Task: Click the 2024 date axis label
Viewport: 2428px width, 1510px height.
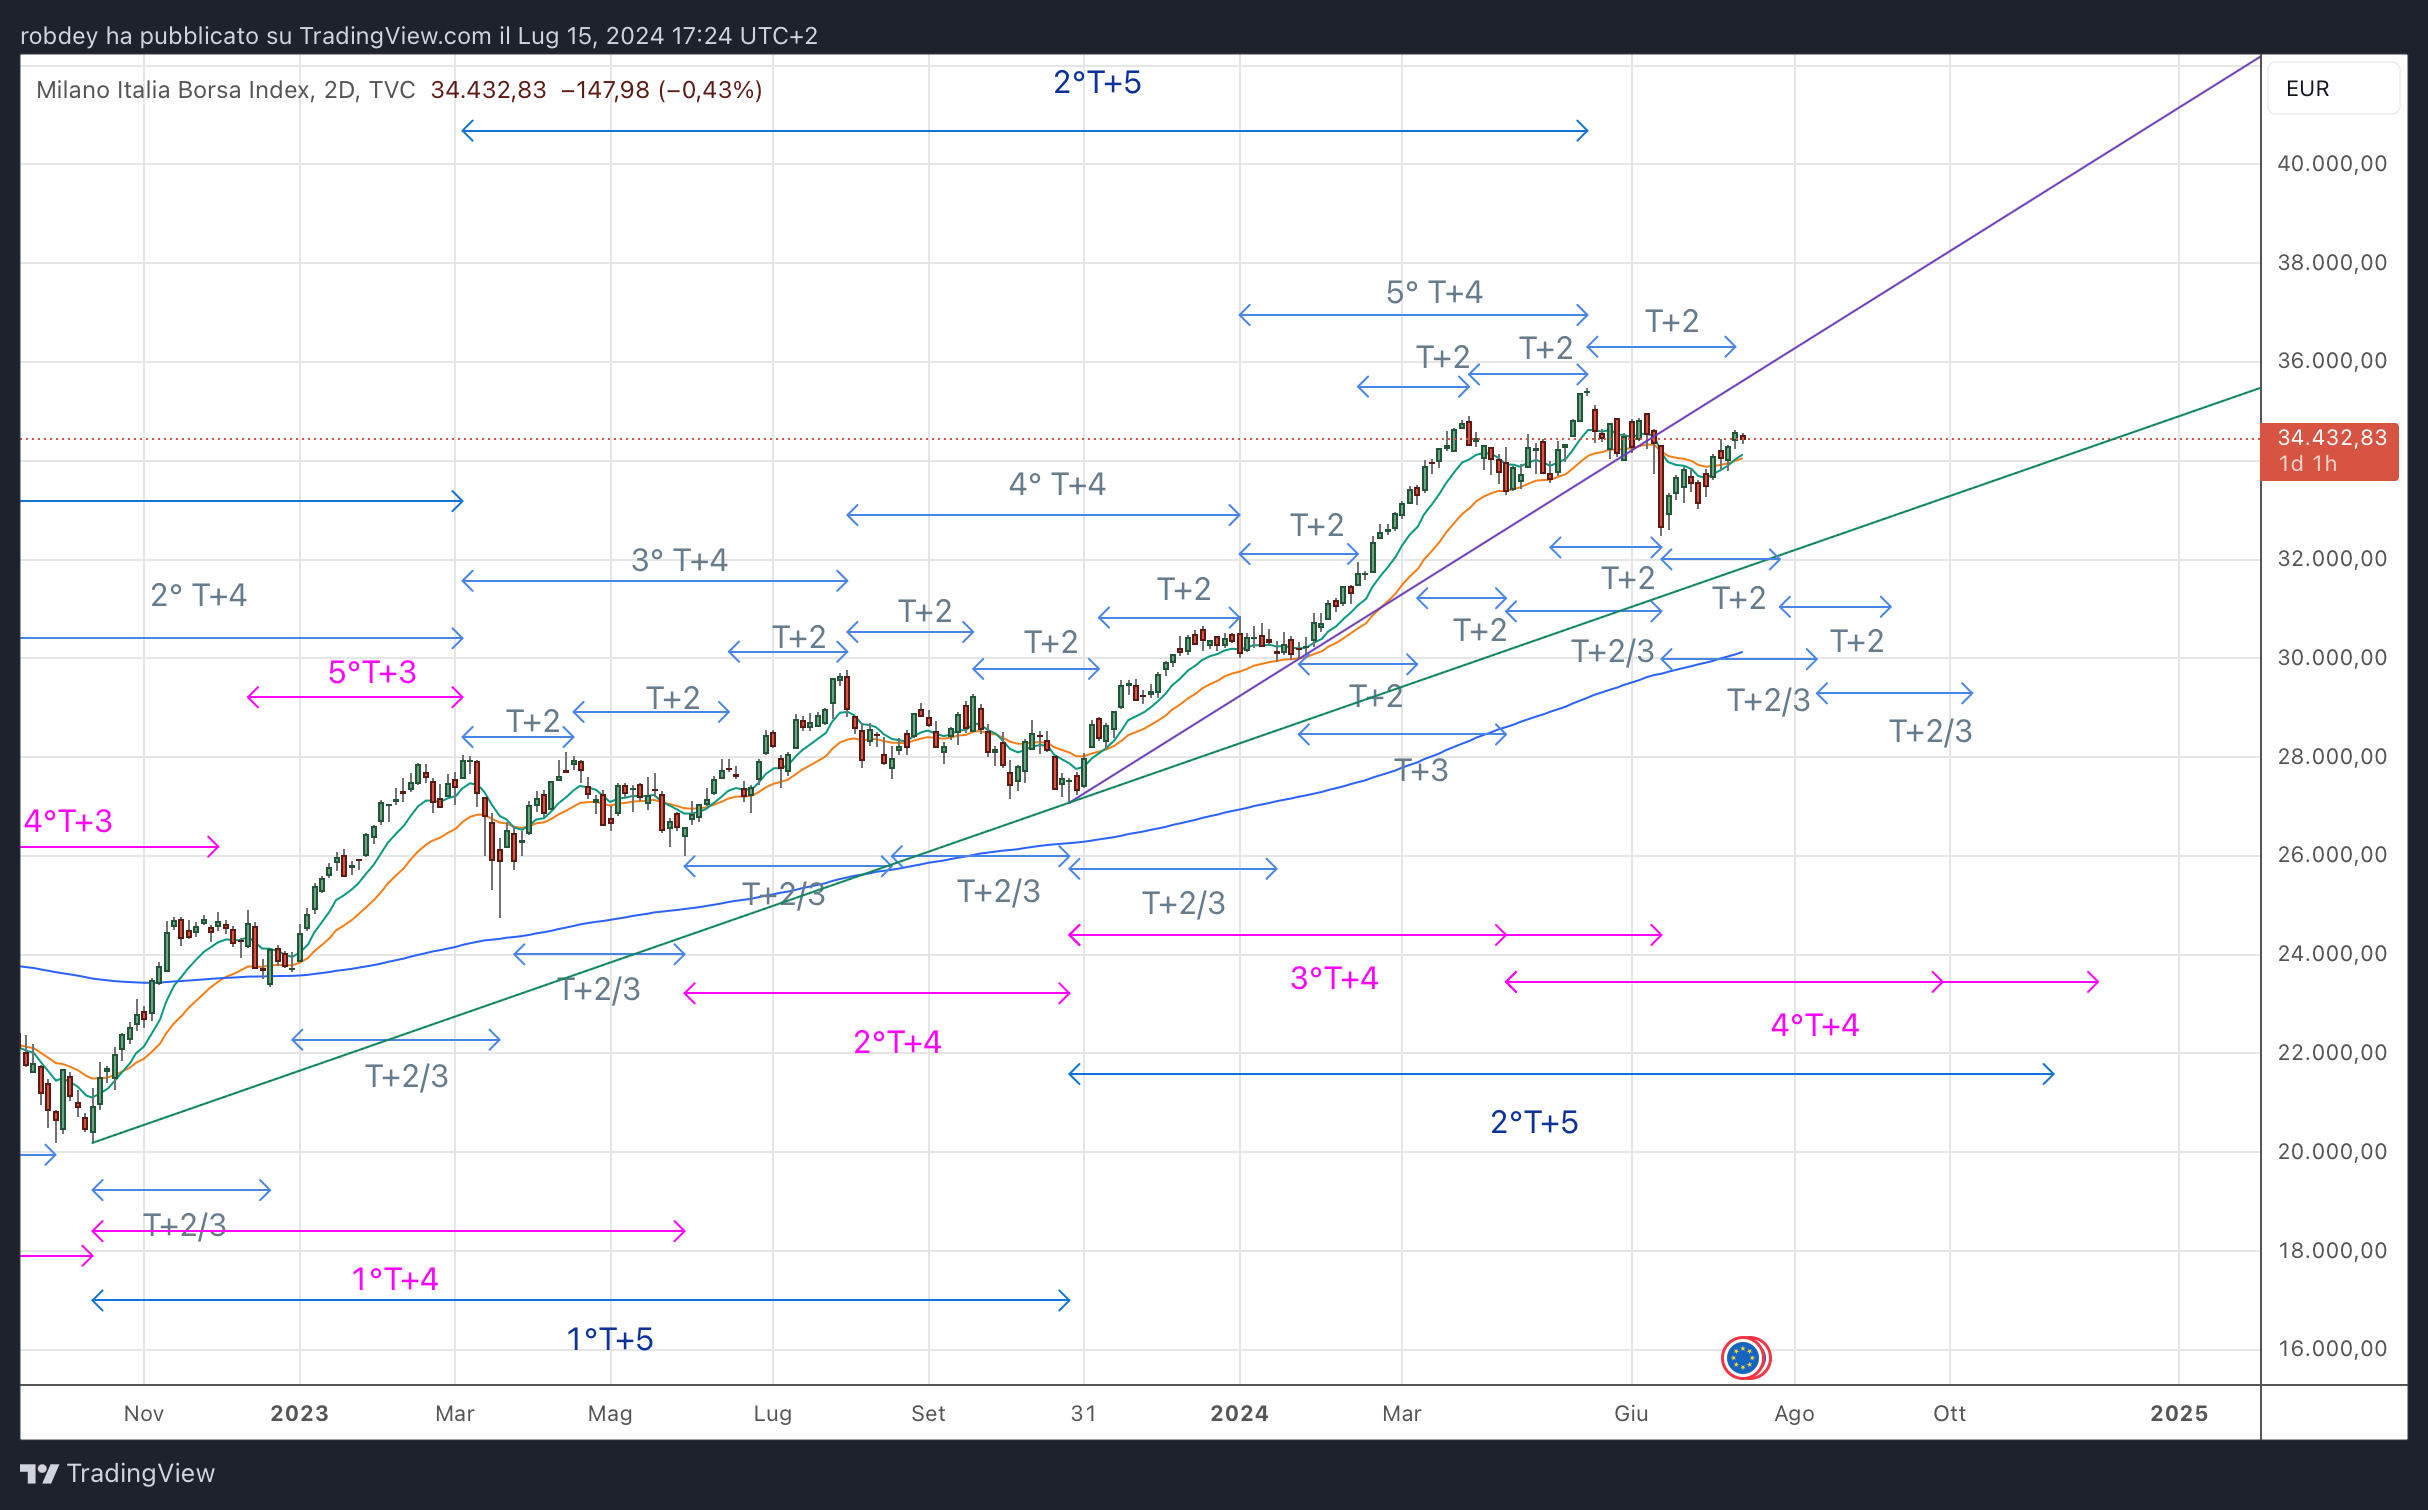Action: click(1240, 1413)
